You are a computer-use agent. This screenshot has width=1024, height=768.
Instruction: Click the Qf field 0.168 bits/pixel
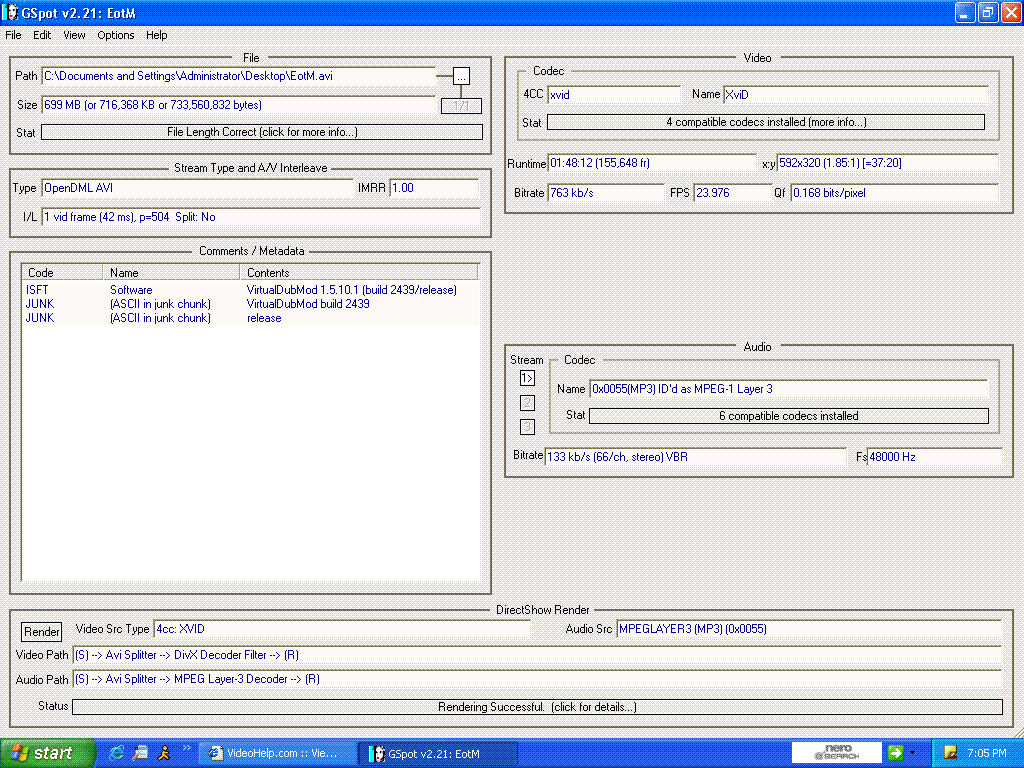click(x=895, y=193)
